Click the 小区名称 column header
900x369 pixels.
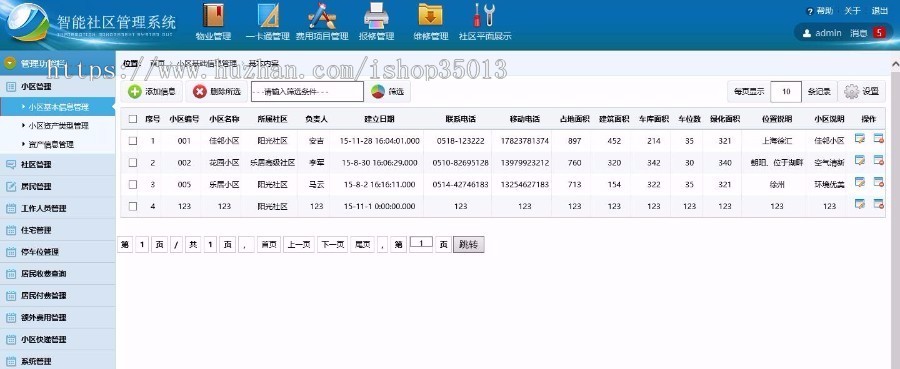(224, 119)
